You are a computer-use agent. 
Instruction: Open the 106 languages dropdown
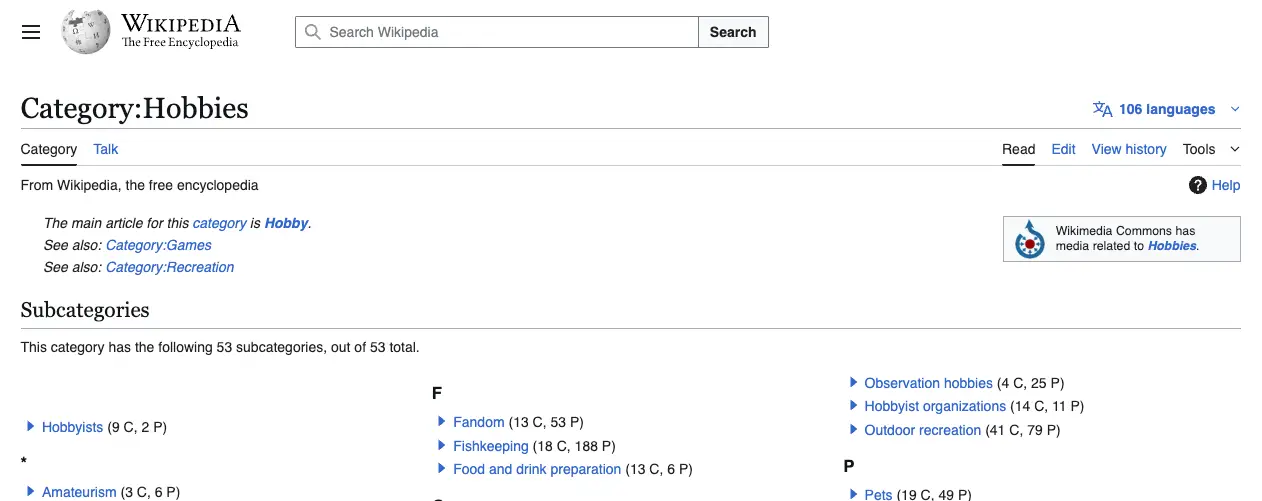point(1167,109)
